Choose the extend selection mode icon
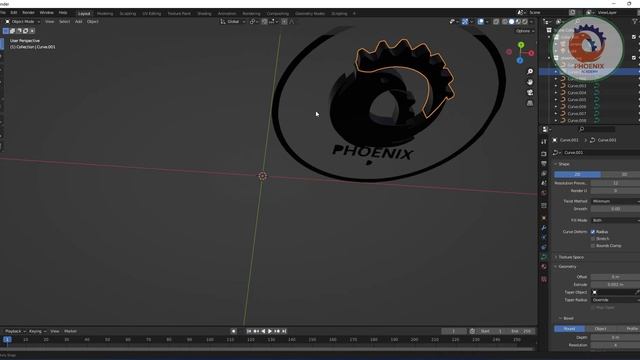This screenshot has width=640, height=360. (12, 31)
